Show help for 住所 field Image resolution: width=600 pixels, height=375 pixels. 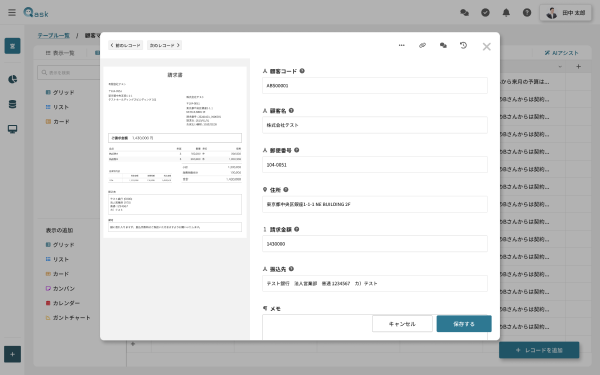[286, 189]
